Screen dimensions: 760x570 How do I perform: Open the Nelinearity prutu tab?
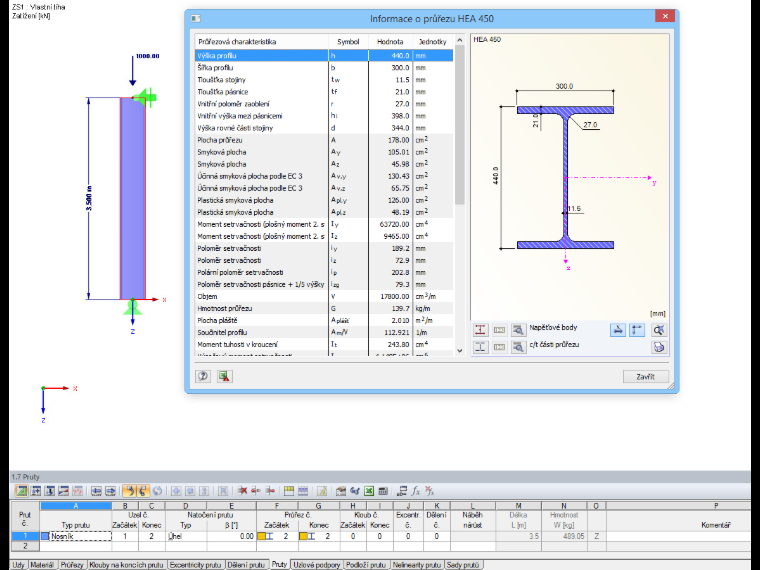417,565
